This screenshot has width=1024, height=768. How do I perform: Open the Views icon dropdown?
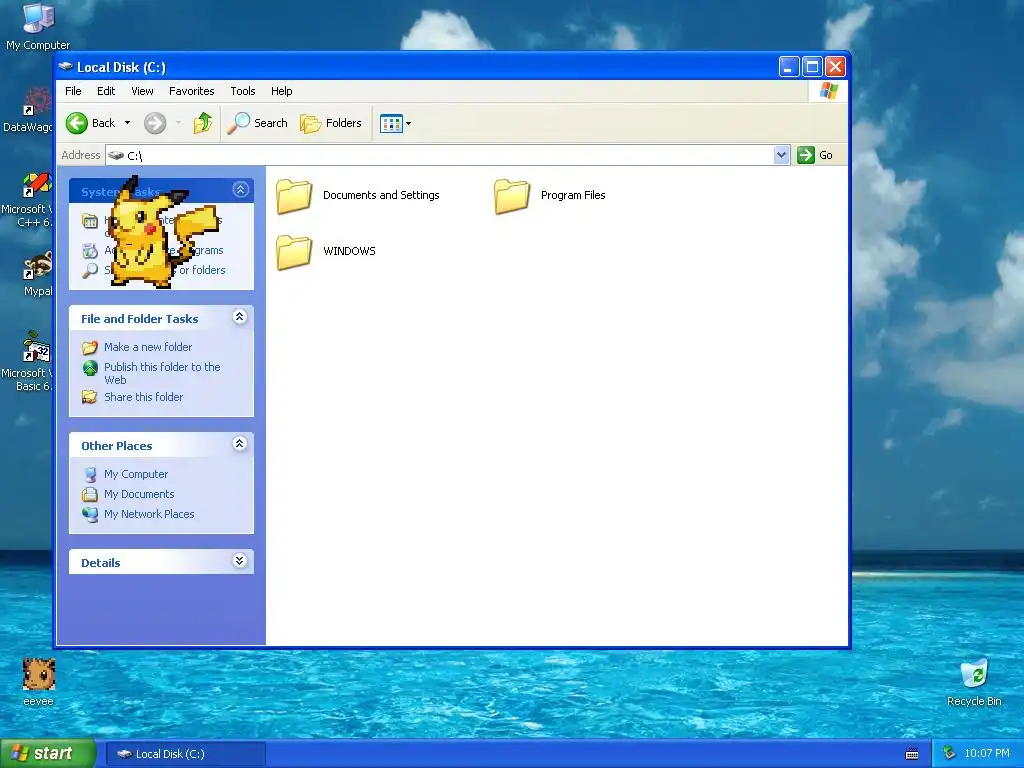[x=396, y=123]
